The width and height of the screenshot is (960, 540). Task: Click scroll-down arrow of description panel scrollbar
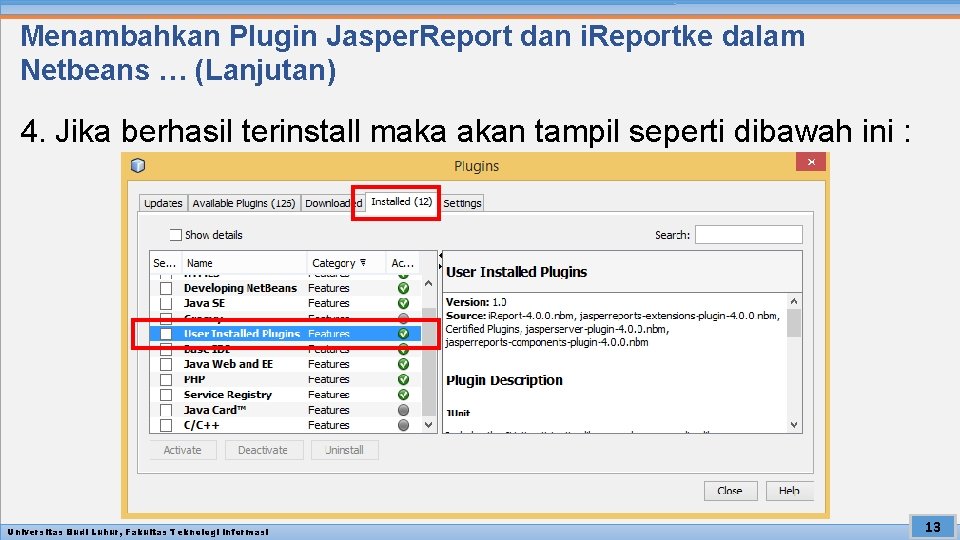pyautogui.click(x=794, y=425)
